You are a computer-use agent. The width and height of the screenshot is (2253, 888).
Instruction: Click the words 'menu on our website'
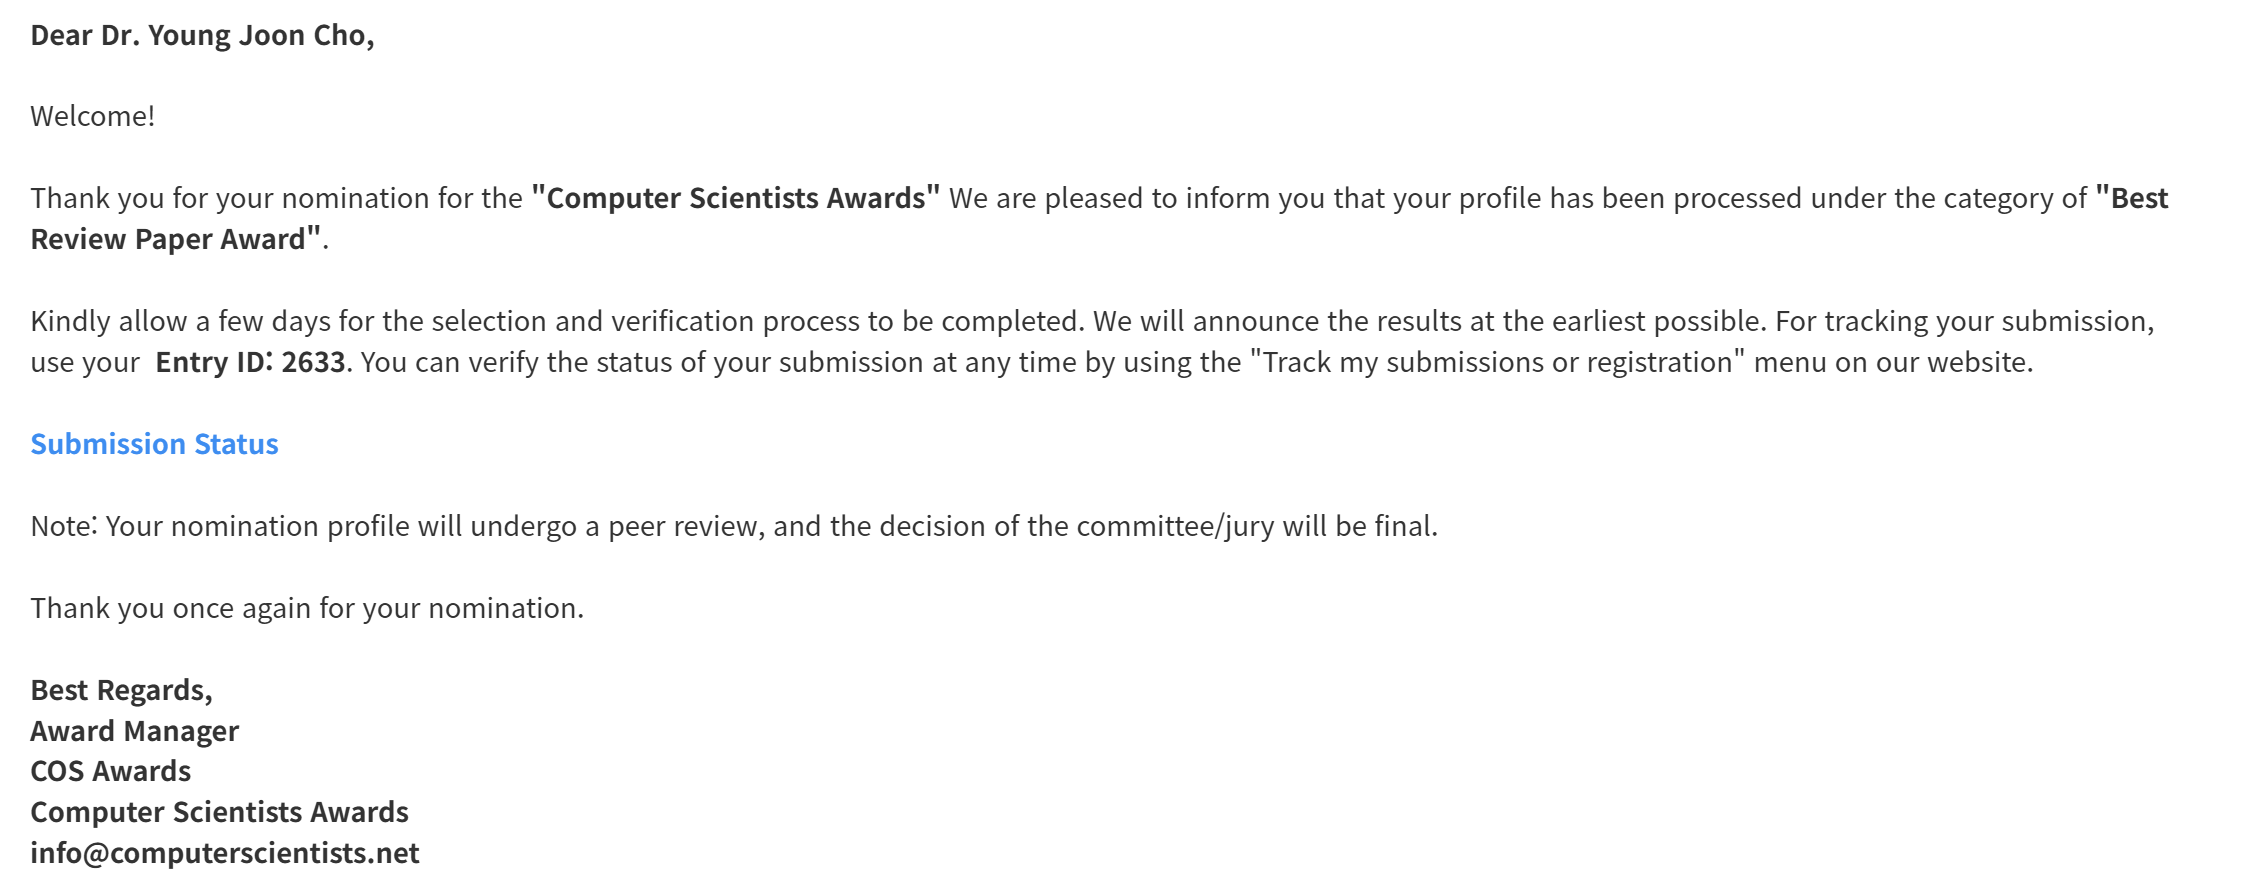pos(1892,362)
